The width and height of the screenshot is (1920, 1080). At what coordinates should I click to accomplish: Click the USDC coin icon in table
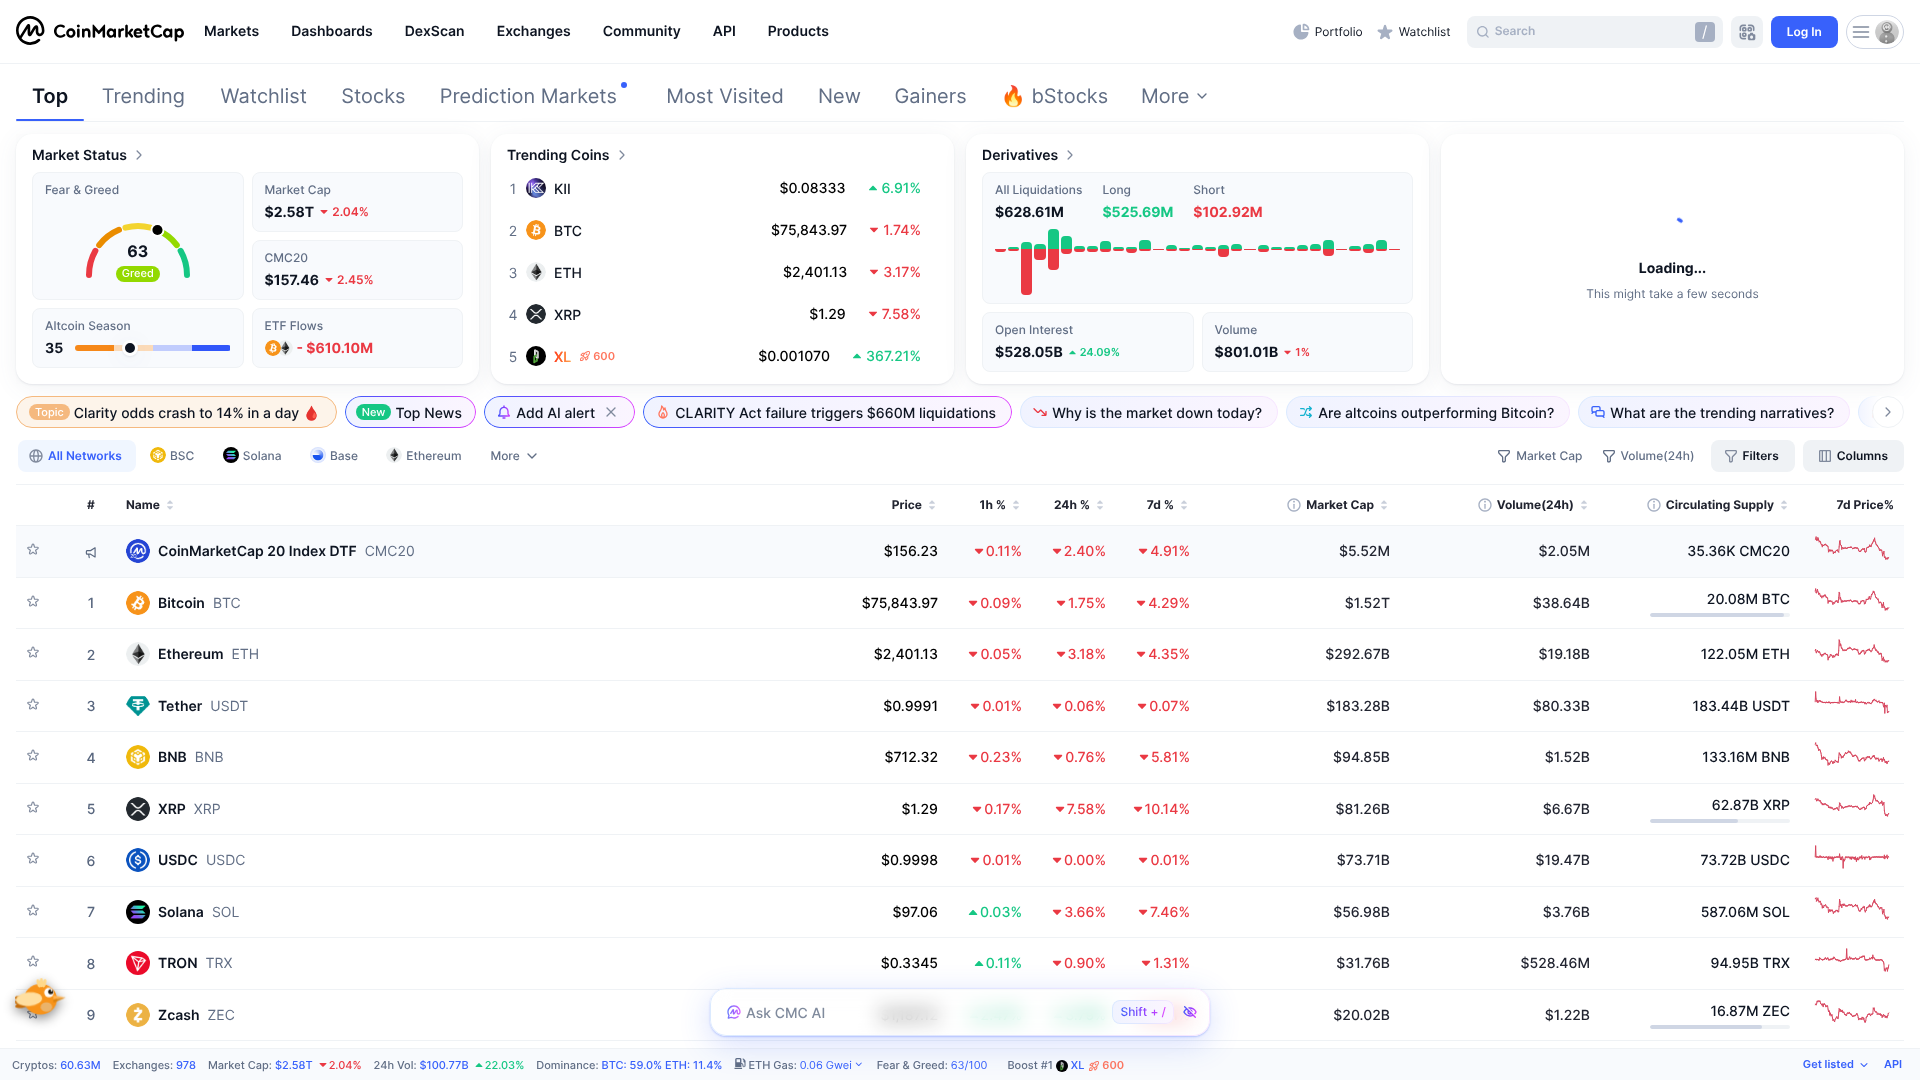(138, 860)
